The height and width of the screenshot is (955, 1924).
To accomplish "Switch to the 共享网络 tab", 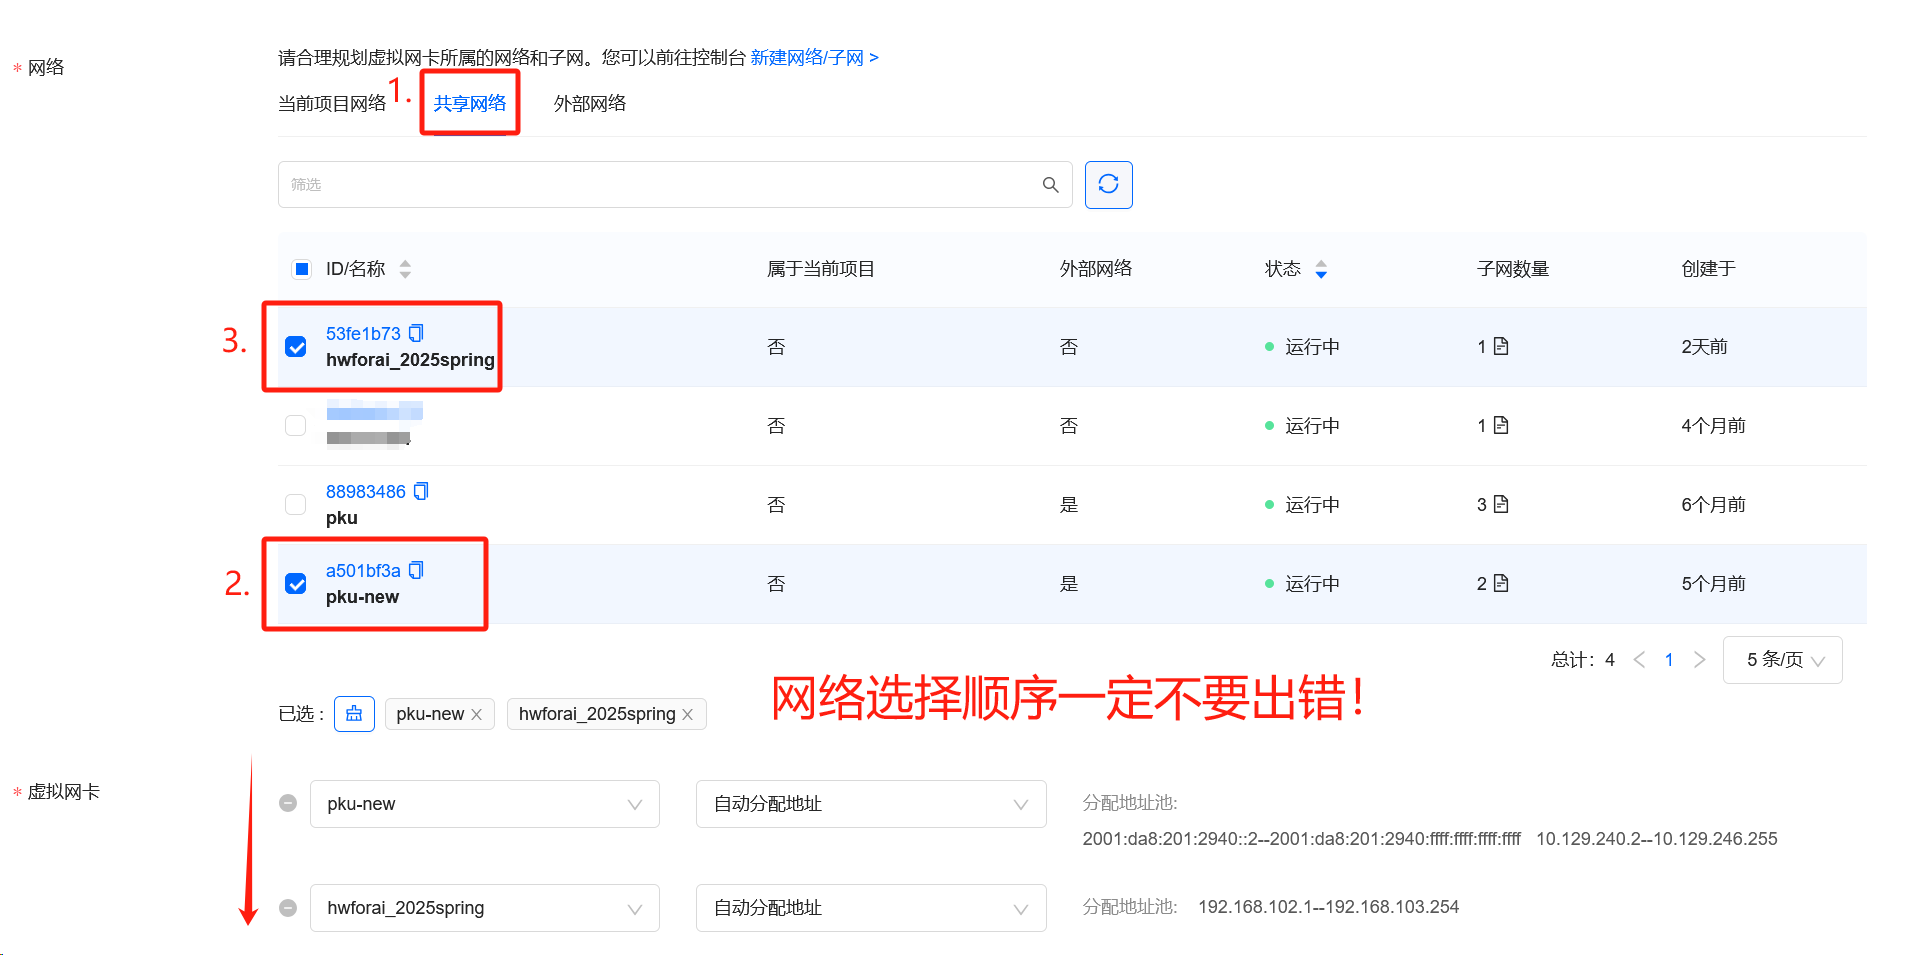I will pyautogui.click(x=469, y=103).
